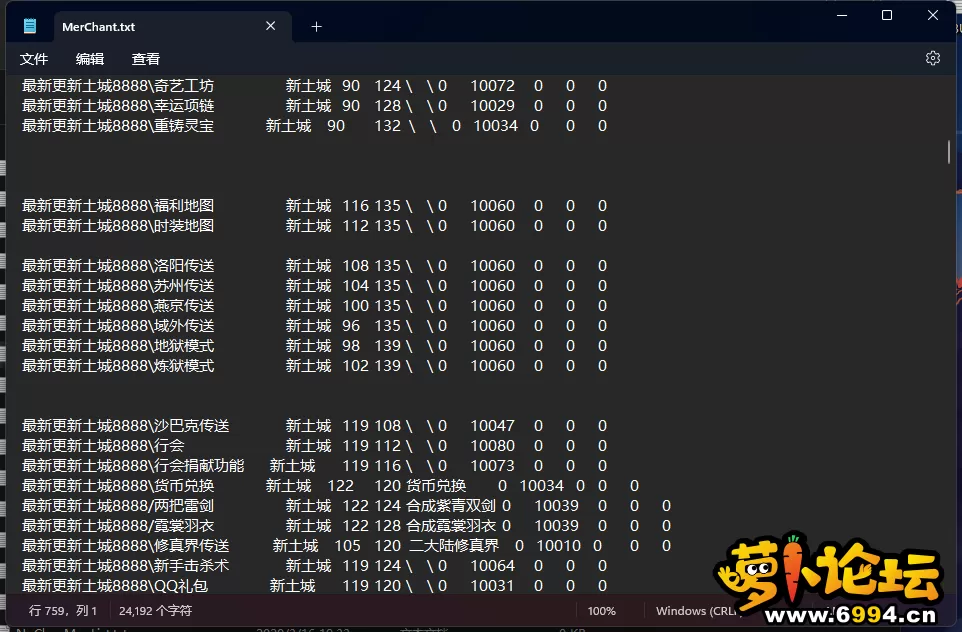Place cursor on 燕京传送 line

pyautogui.click(x=315, y=306)
